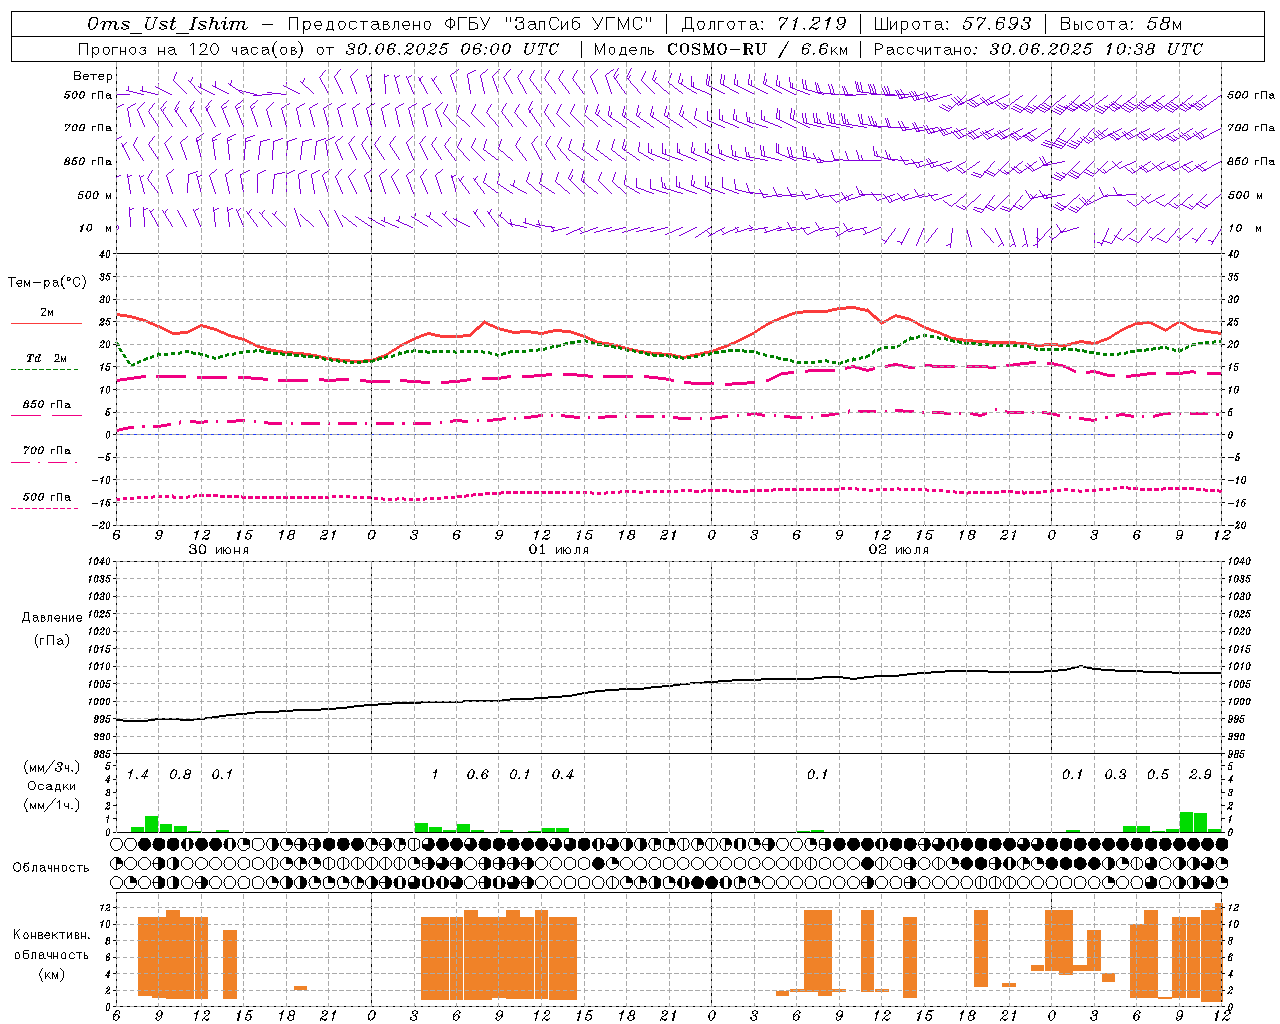Click the date label 02 июля
Image resolution: width=1280 pixels, height=1024 pixels.
coord(899,550)
